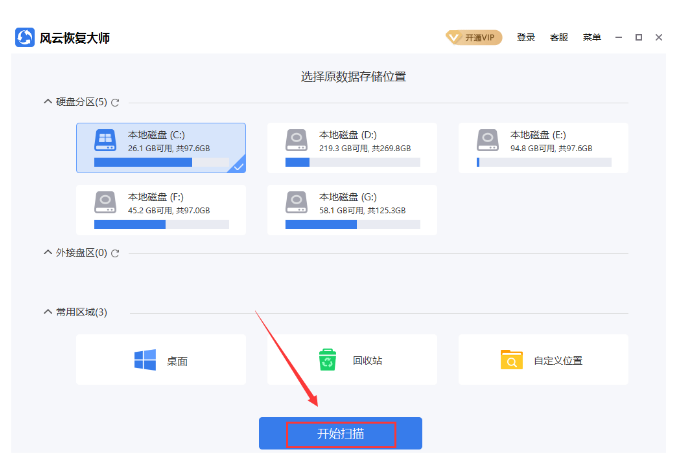
Task: Click the green recycle bin icon
Action: click(327, 360)
